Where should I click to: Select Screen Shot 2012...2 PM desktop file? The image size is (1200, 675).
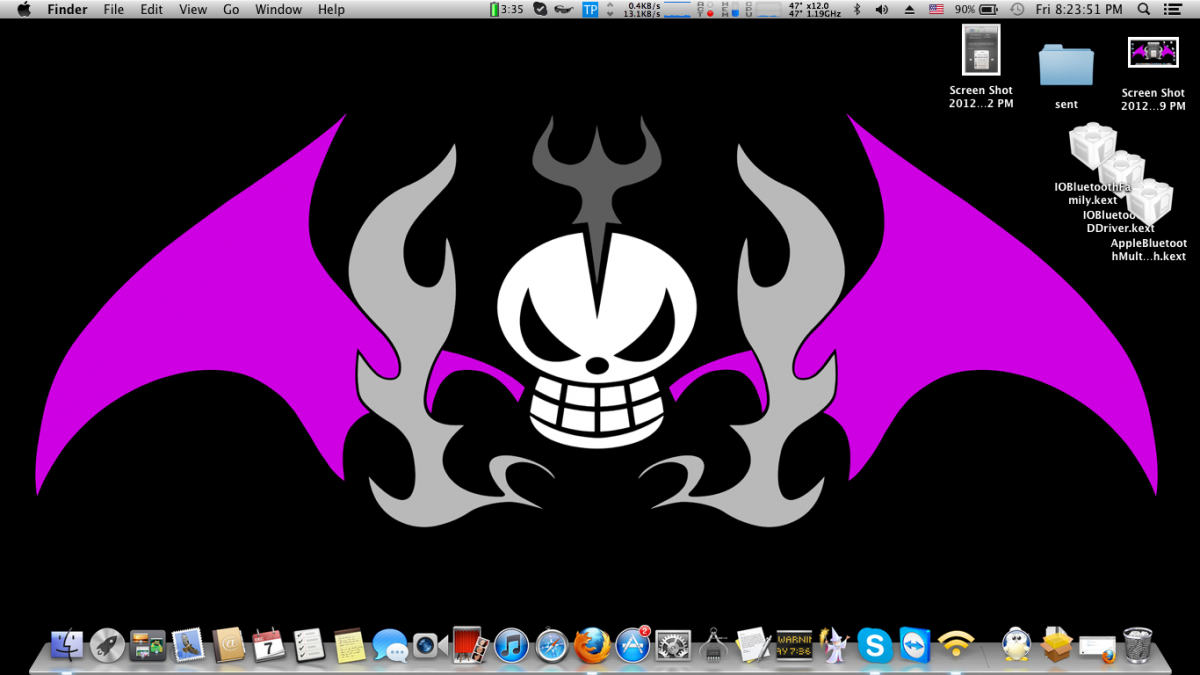click(981, 66)
